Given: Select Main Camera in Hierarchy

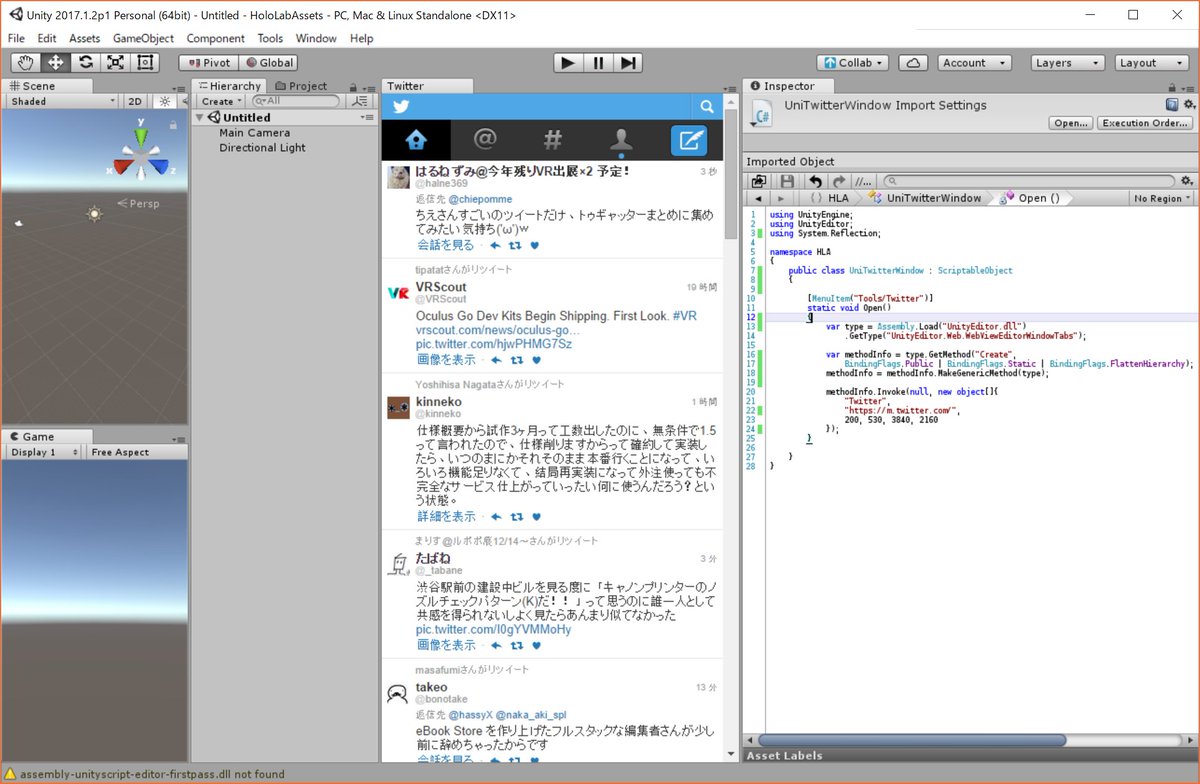Looking at the screenshot, I should 255,133.
